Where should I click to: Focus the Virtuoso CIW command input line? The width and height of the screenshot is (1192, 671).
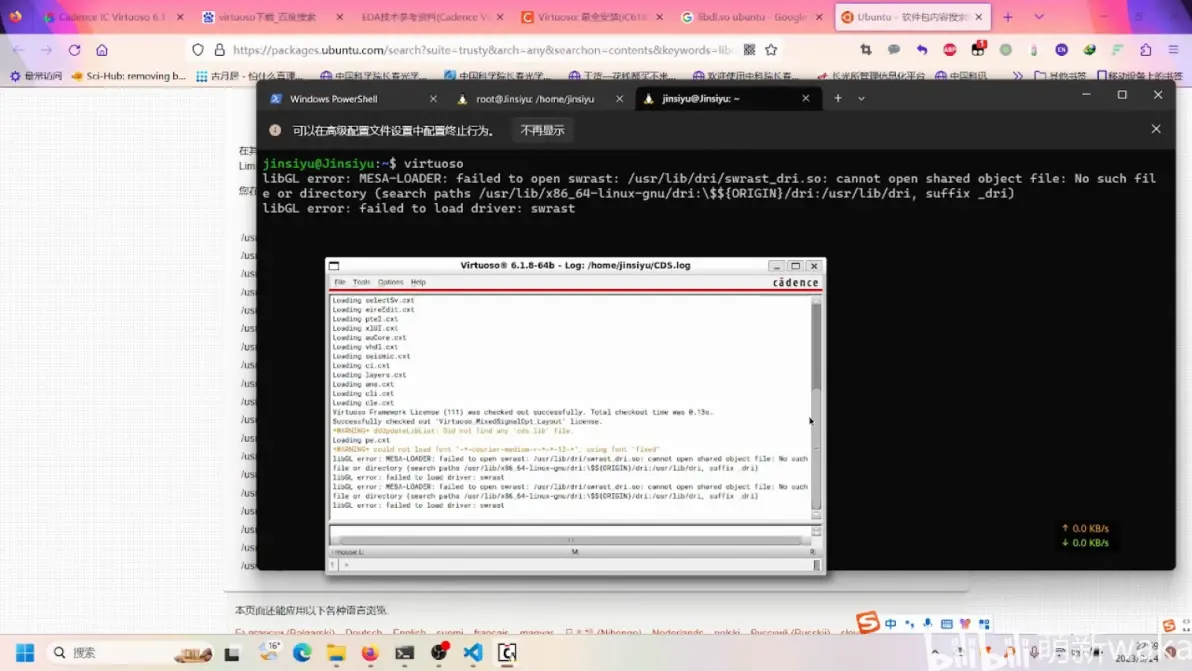click(576, 565)
